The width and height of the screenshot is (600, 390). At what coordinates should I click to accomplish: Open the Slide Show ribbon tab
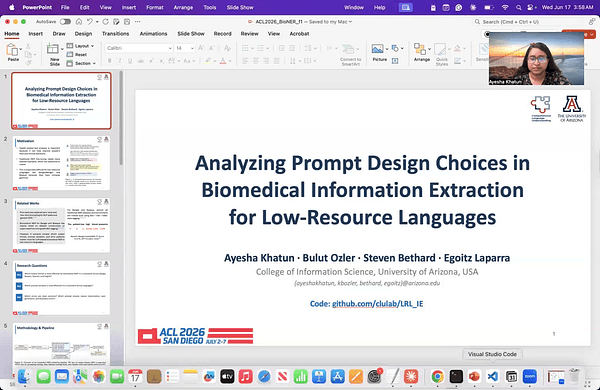(191, 34)
